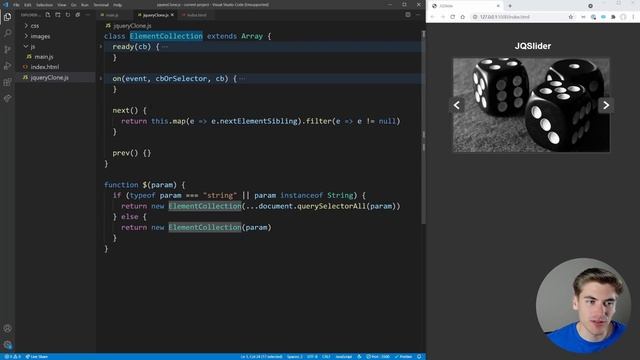Click the browser back arrow

point(433,17)
